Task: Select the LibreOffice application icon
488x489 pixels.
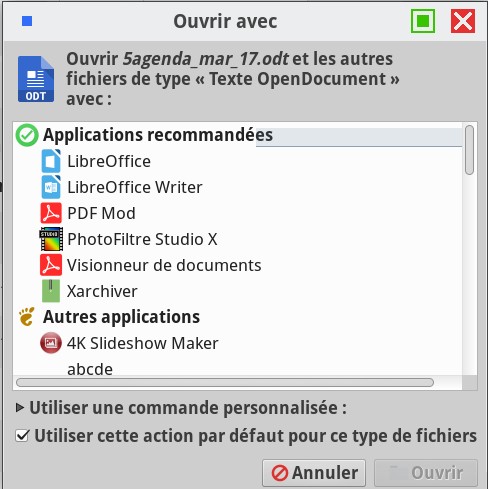Action: pos(51,161)
